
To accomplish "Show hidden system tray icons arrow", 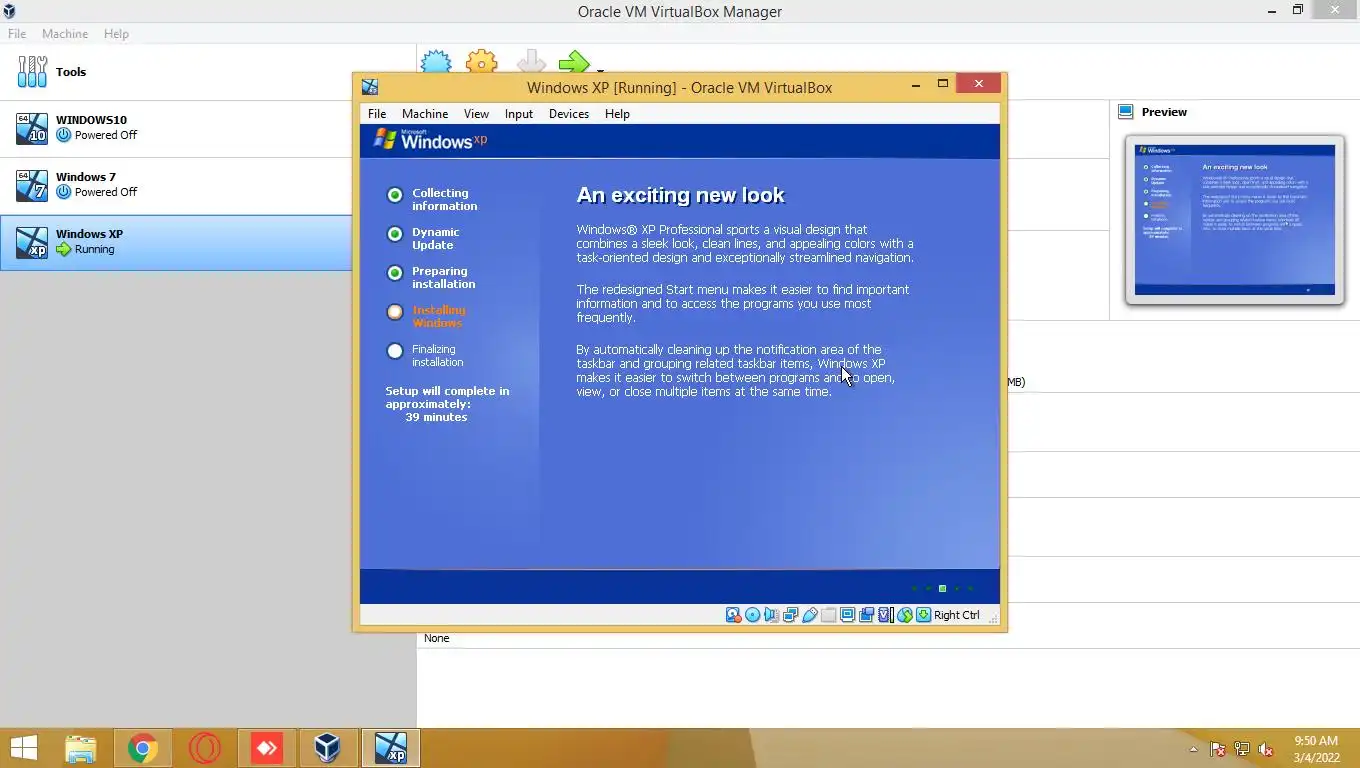I will pyautogui.click(x=1193, y=749).
